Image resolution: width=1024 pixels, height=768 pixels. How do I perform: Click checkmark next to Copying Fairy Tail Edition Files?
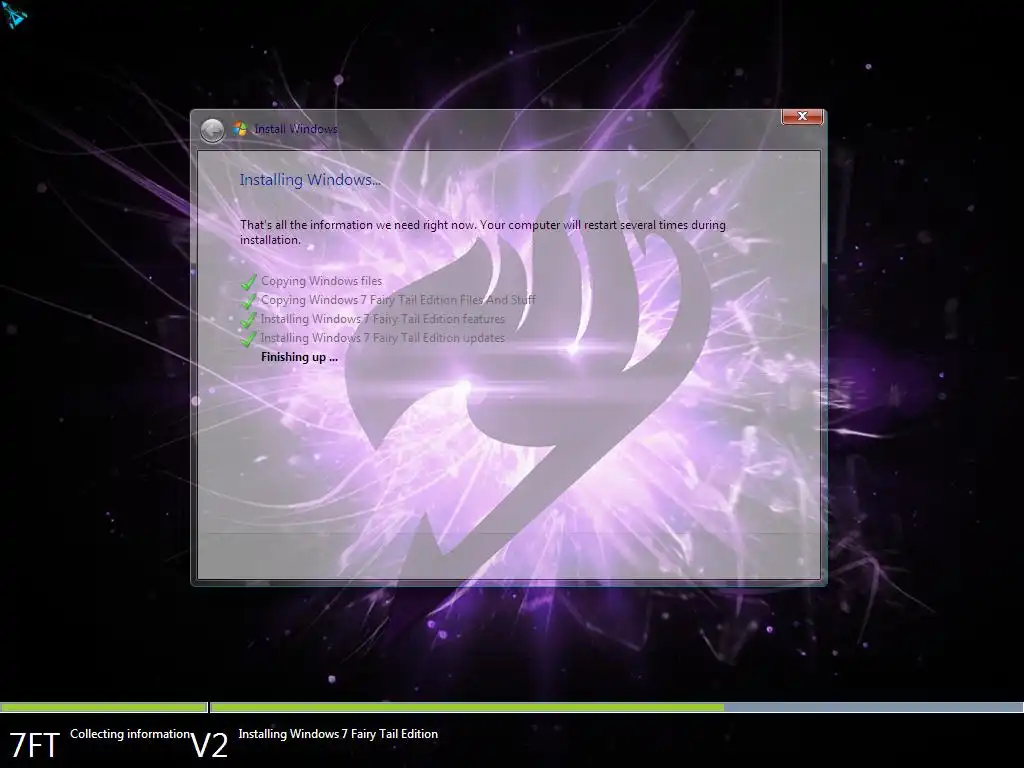pos(248,301)
